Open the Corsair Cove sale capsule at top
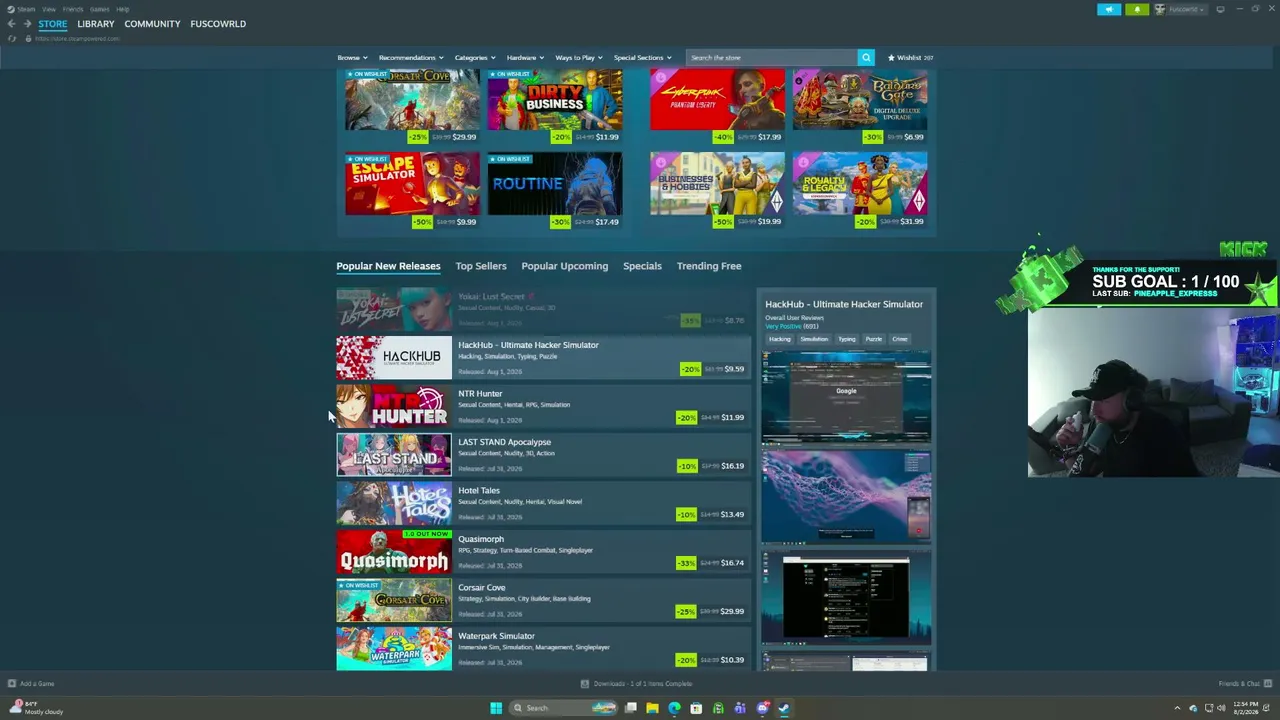 tap(412, 107)
